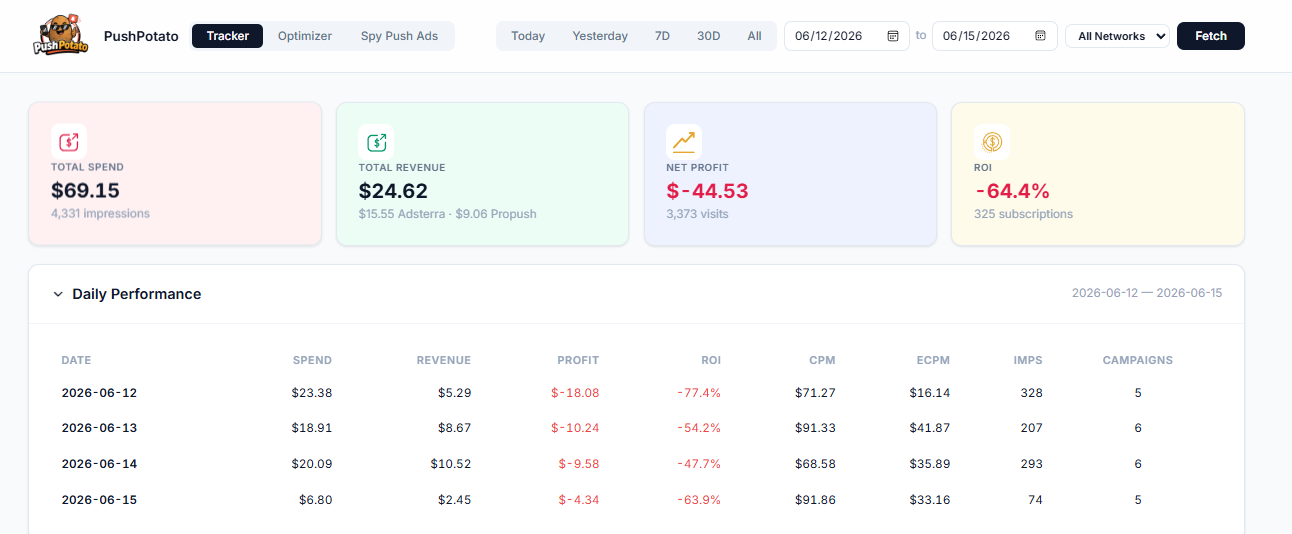The width and height of the screenshot is (1292, 534).
Task: Select the Tracker tab
Action: tap(228, 36)
